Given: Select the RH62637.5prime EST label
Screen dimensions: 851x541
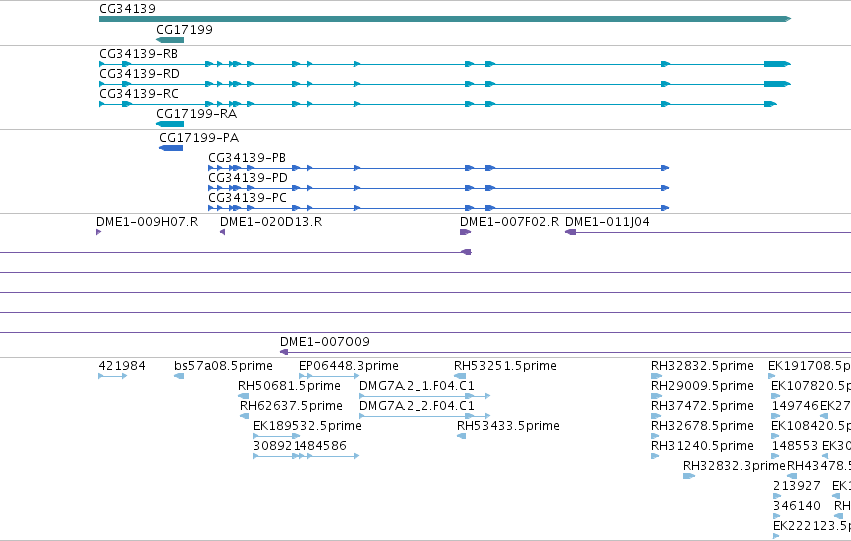Looking at the screenshot, I should coord(291,406).
